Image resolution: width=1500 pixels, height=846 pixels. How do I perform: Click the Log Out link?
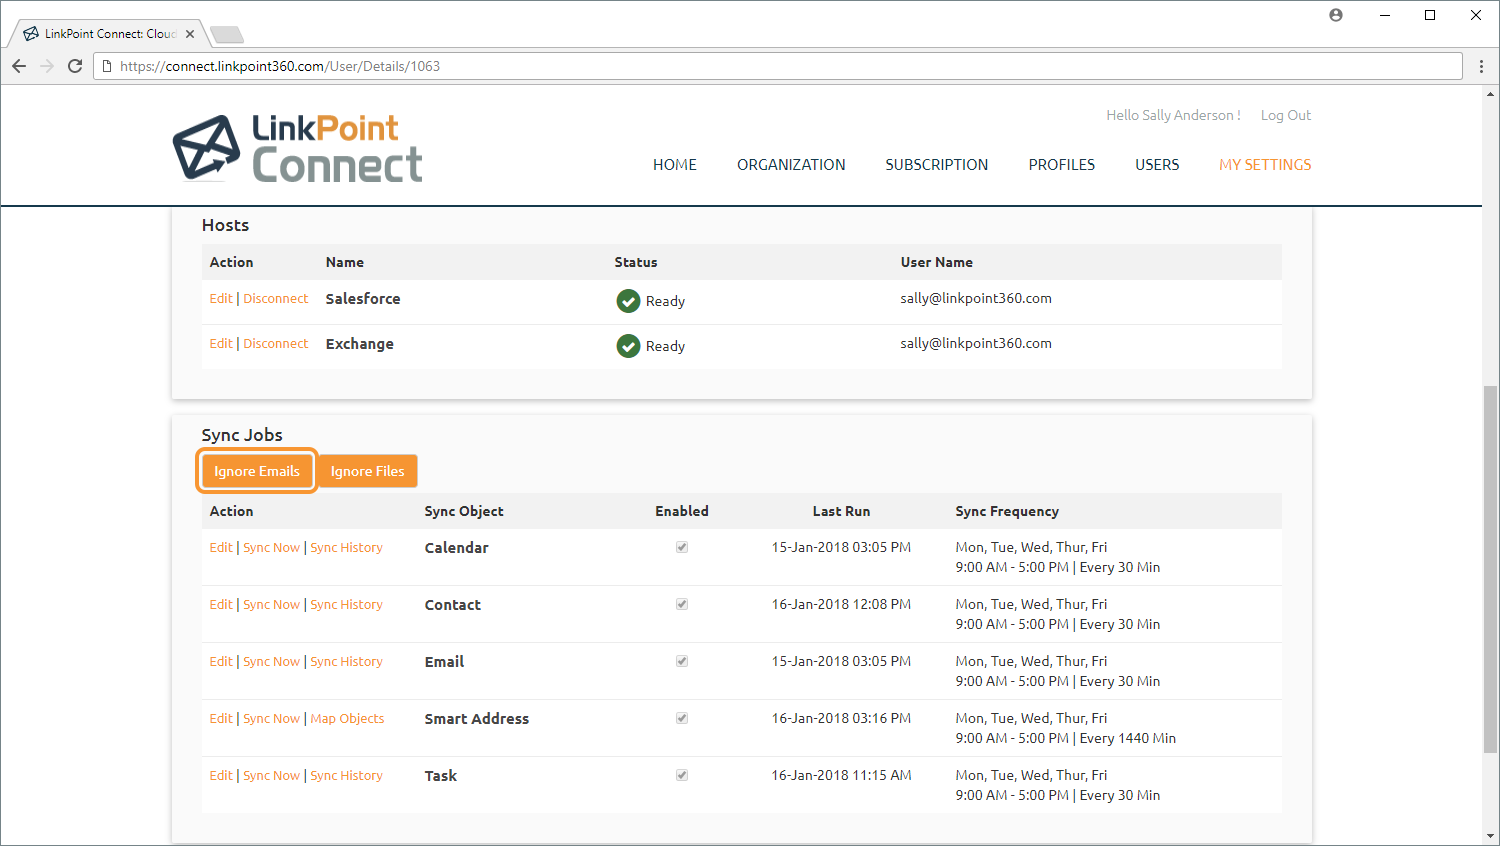click(1286, 115)
